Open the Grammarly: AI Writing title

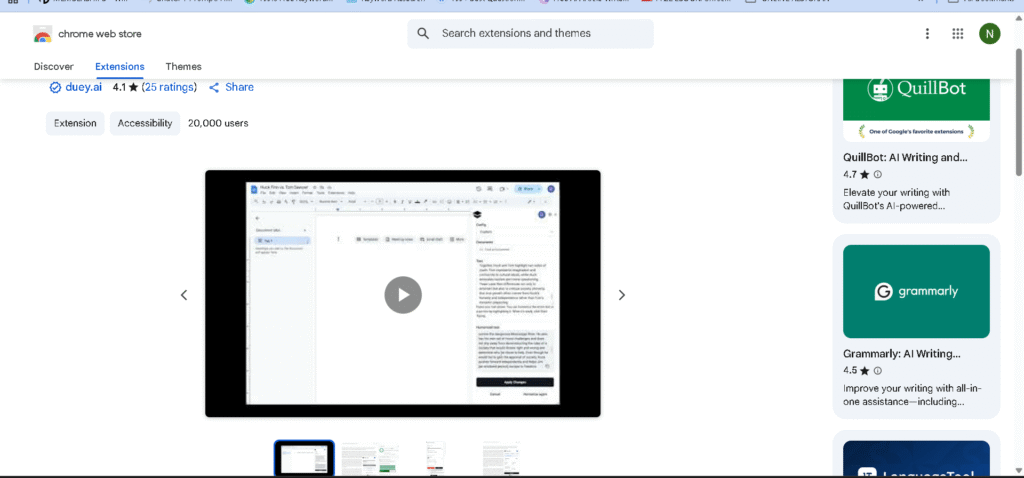tap(902, 354)
